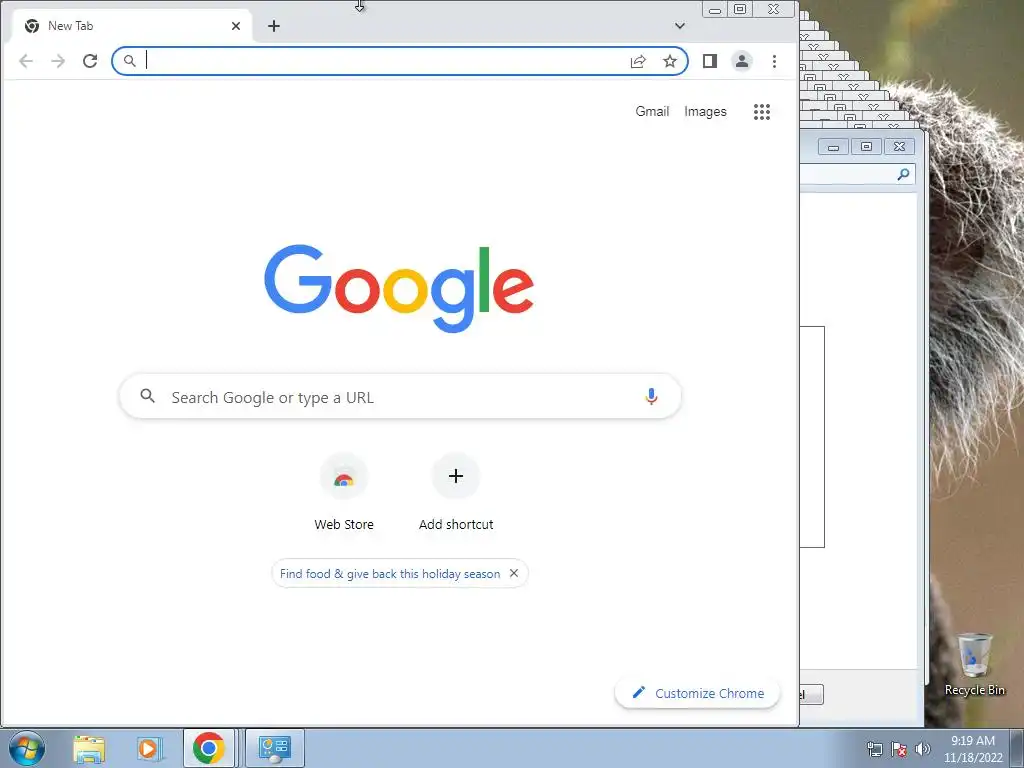Open the clock showing 9:19 AM
1024x768 pixels.
(x=972, y=749)
